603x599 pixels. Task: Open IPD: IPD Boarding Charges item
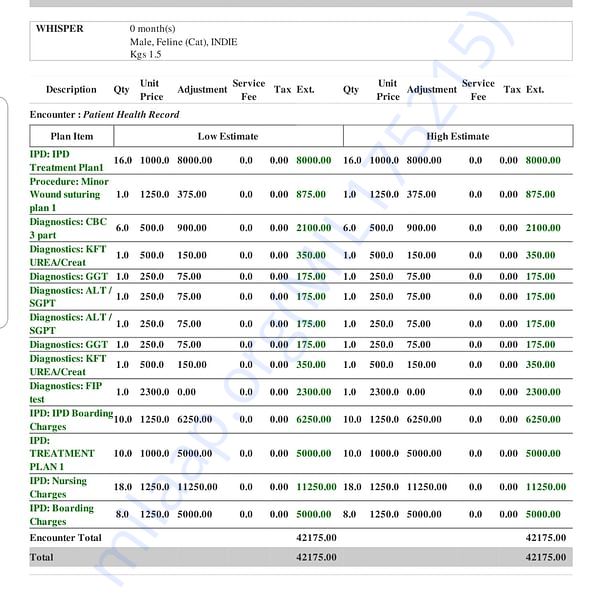pyautogui.click(x=71, y=420)
